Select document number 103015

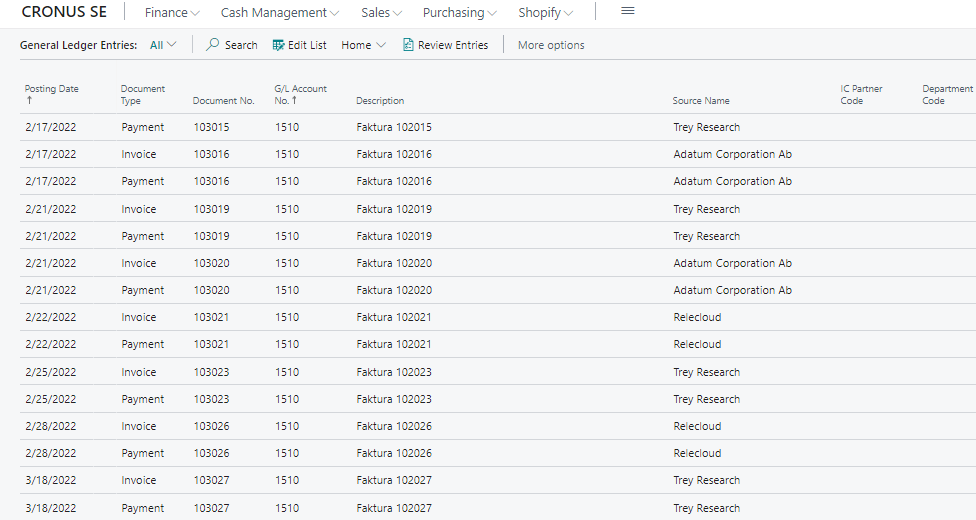(x=211, y=127)
